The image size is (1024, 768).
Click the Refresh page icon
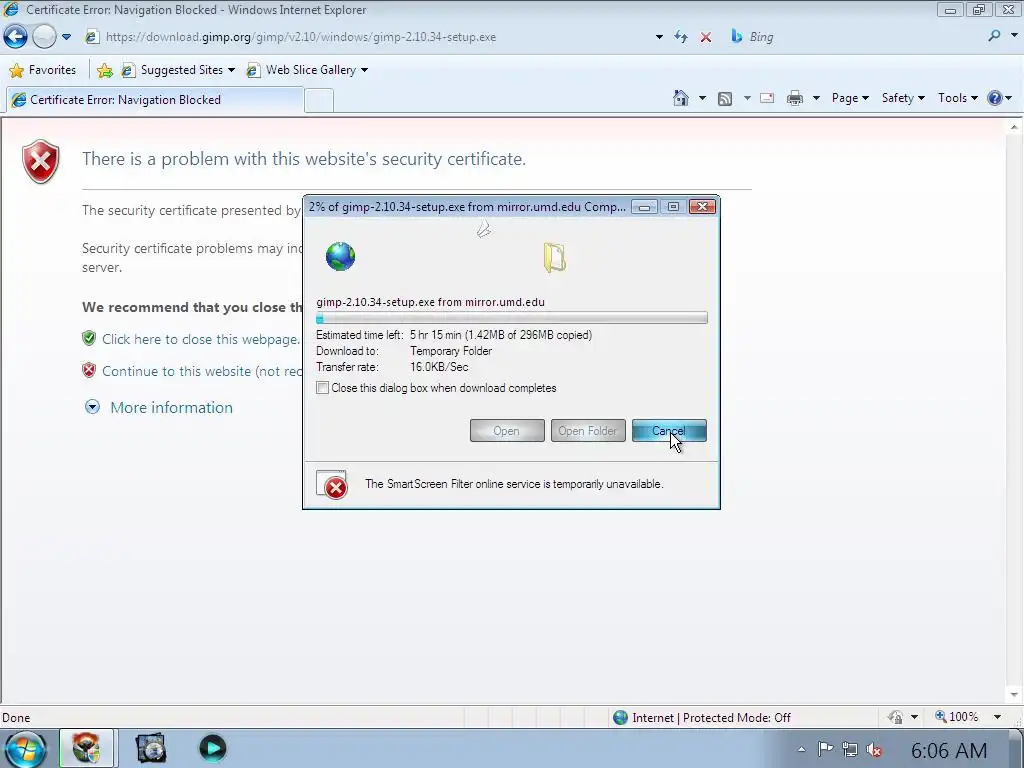(681, 37)
